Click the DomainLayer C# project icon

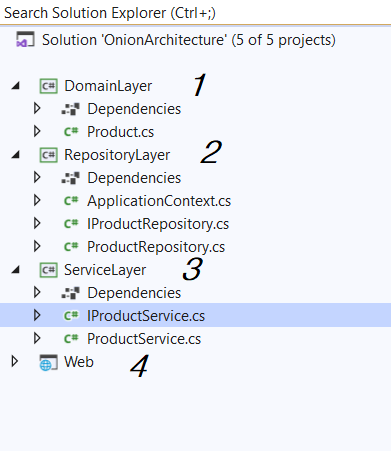click(x=49, y=86)
